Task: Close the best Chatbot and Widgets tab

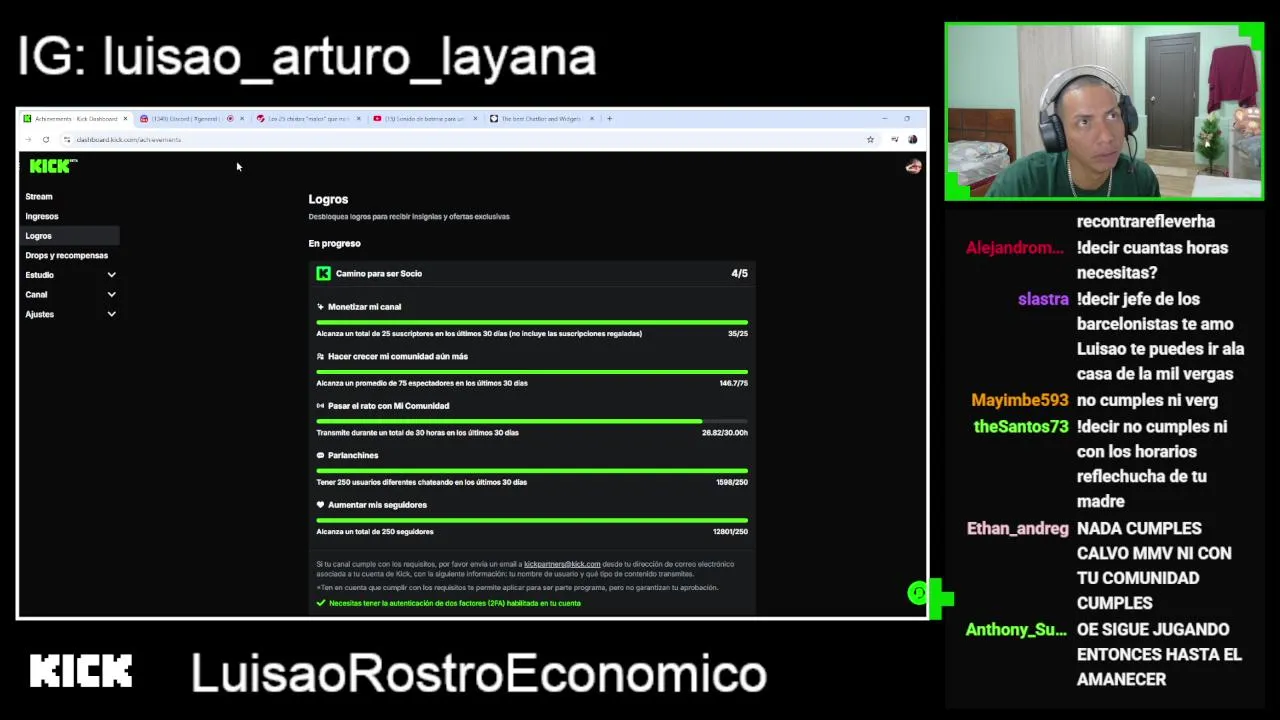Action: pyautogui.click(x=592, y=118)
